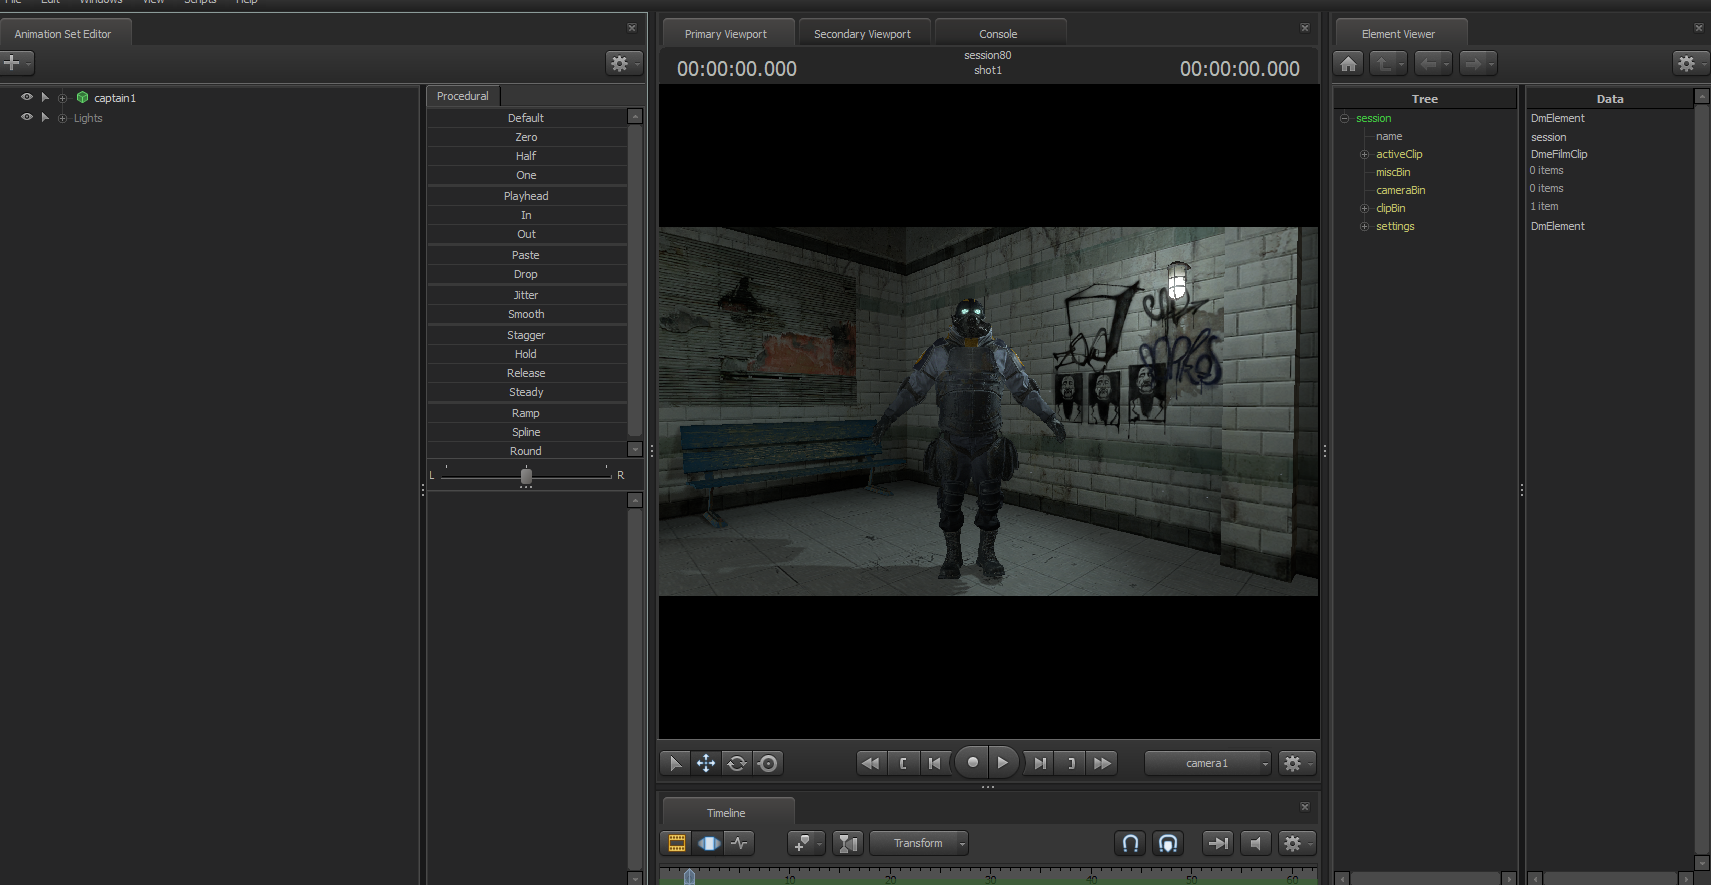The width and height of the screenshot is (1711, 885).
Task: Navigate up one level in Element Viewer
Action: click(1388, 64)
